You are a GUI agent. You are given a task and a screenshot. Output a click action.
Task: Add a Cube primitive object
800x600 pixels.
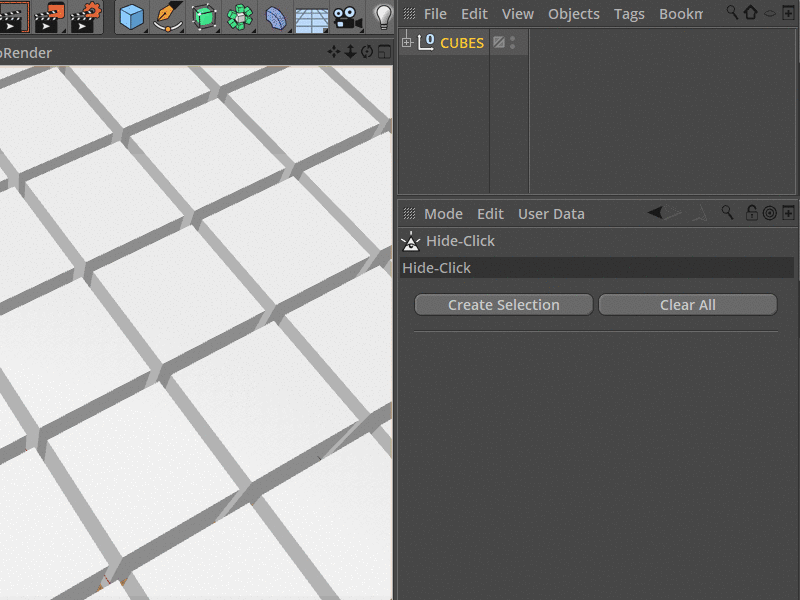coord(132,17)
